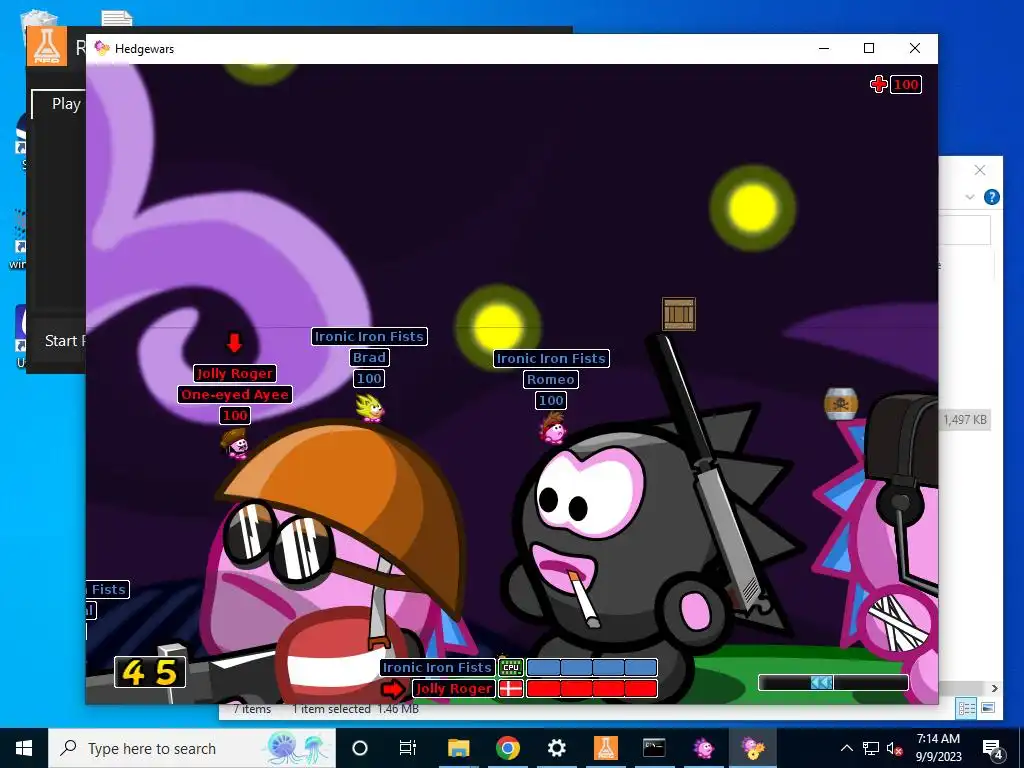This screenshot has height=768, width=1024.
Task: Click the Hedgewars title bar icon
Action: tap(101, 48)
